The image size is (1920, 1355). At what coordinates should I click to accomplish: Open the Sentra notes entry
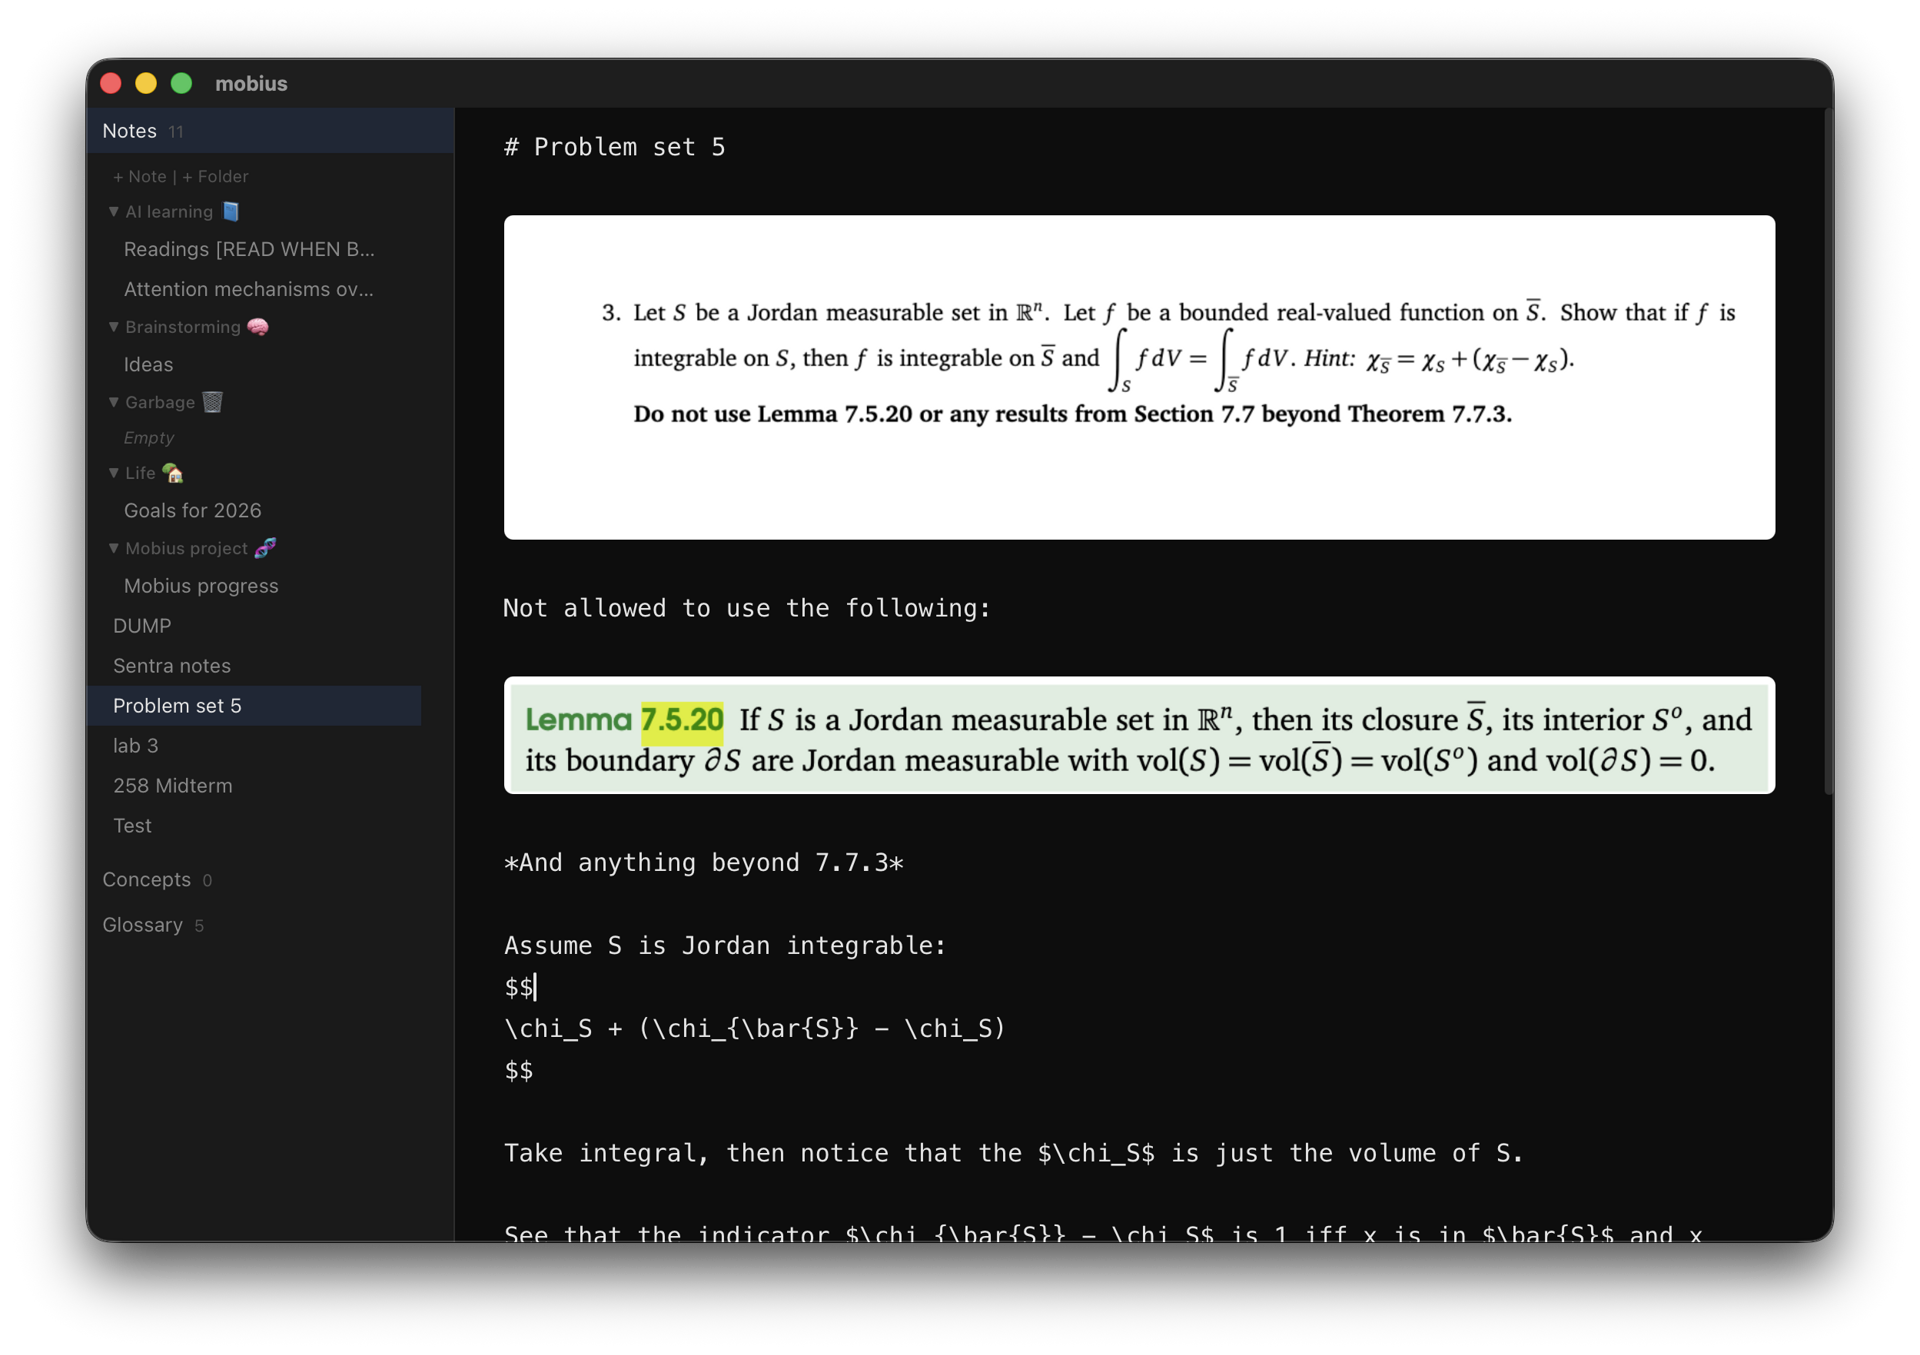point(171,665)
